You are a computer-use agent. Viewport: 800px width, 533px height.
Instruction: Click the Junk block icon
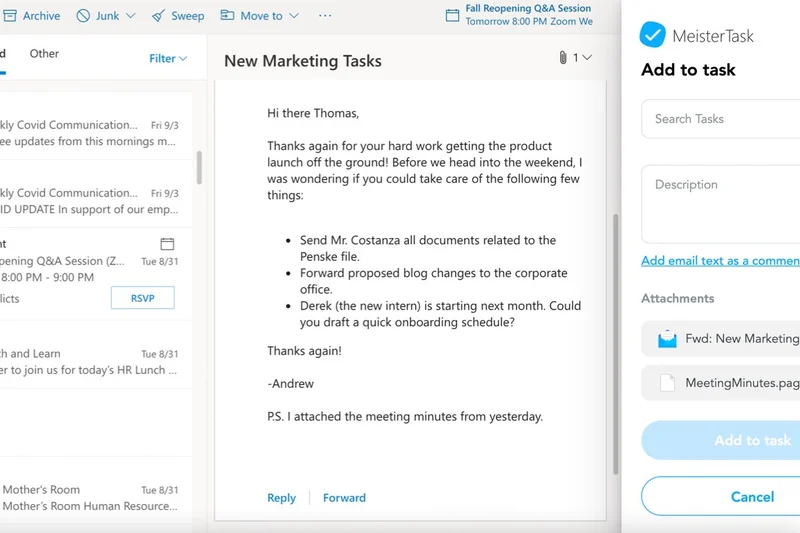pyautogui.click(x=84, y=16)
